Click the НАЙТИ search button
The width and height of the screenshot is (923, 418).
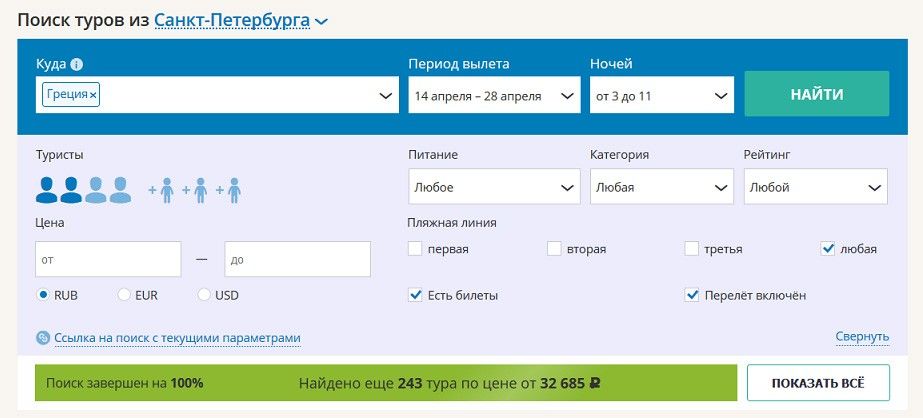816,94
